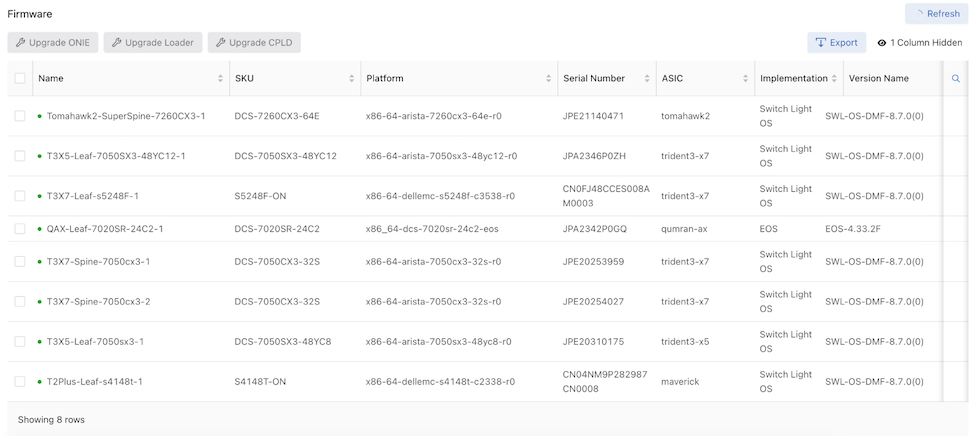Click the Serial Number column header
Viewport: 972px width, 436px height.
click(594, 78)
